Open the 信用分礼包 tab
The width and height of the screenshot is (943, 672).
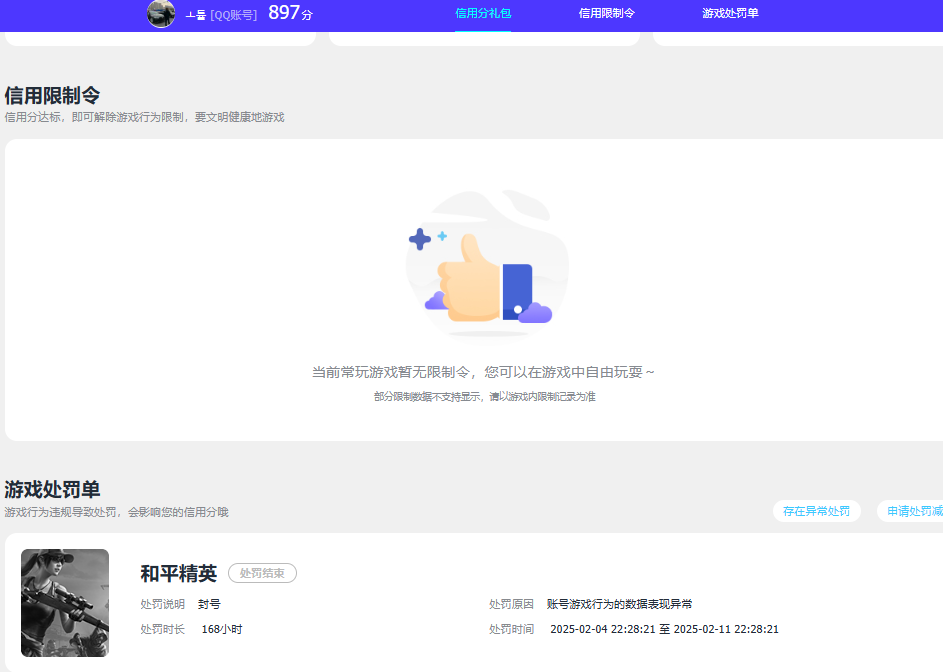(483, 15)
